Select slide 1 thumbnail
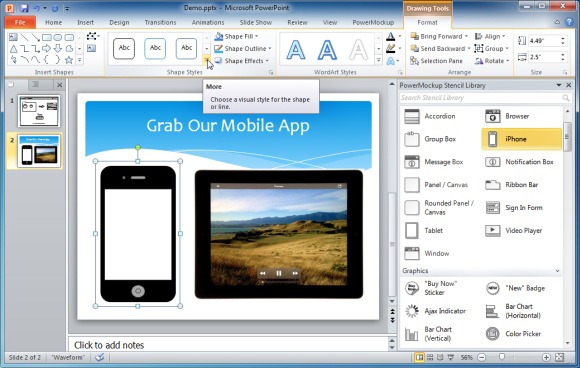This screenshot has height=368, width=580. tap(39, 111)
